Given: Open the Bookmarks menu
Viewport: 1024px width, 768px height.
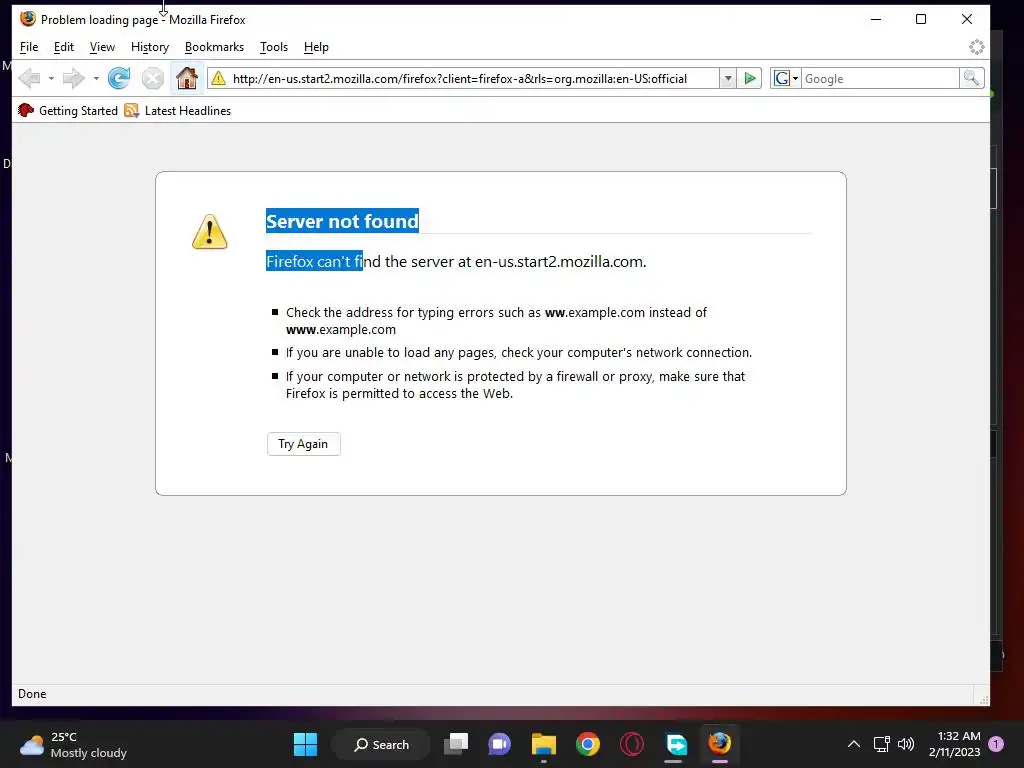Looking at the screenshot, I should [214, 47].
